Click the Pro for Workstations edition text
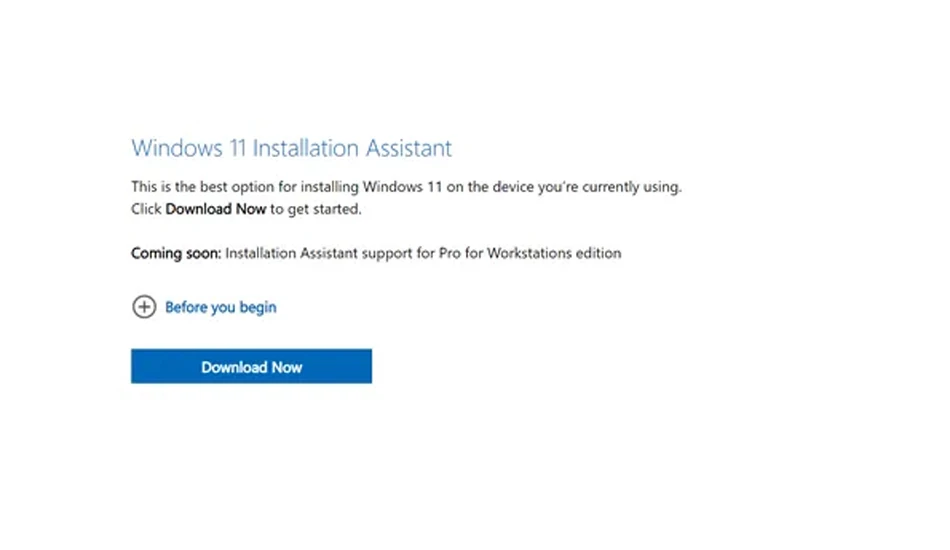The width and height of the screenshot is (950, 550). (530, 253)
